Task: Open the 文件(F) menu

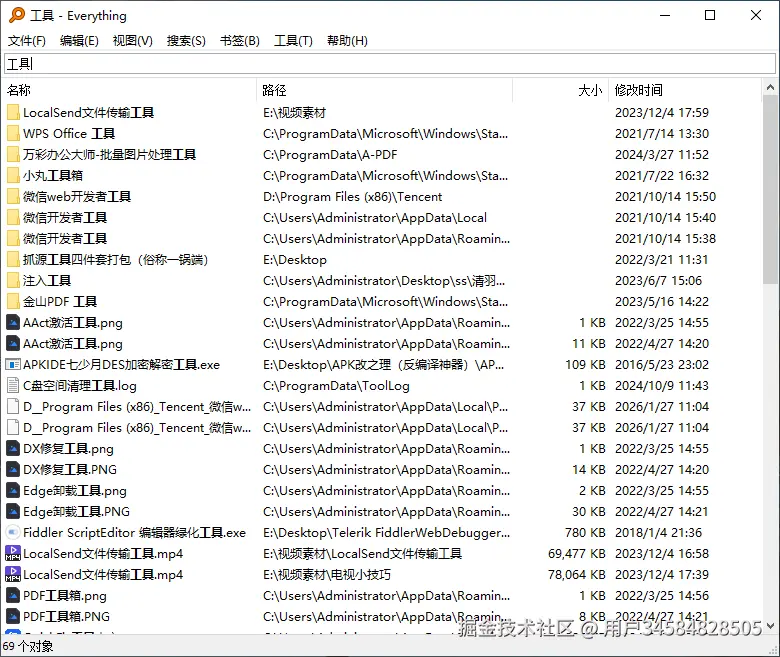Action: tap(26, 41)
